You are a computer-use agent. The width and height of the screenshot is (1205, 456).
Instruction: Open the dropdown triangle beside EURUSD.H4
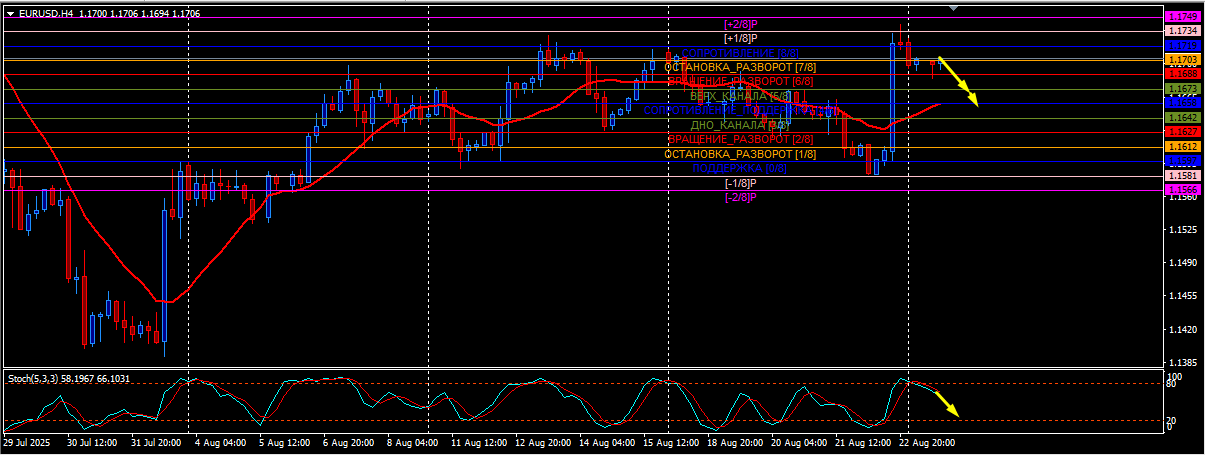pyautogui.click(x=10, y=15)
